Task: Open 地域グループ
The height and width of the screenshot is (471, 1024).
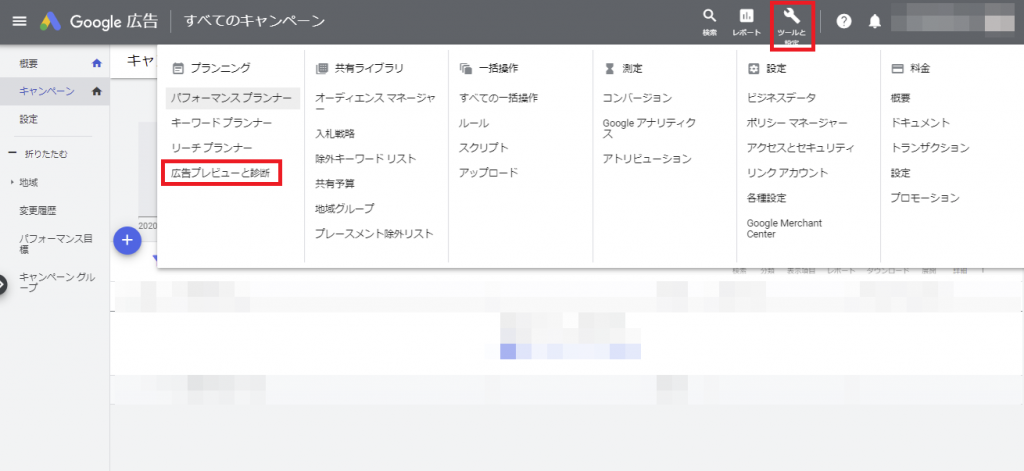Action: coord(345,208)
